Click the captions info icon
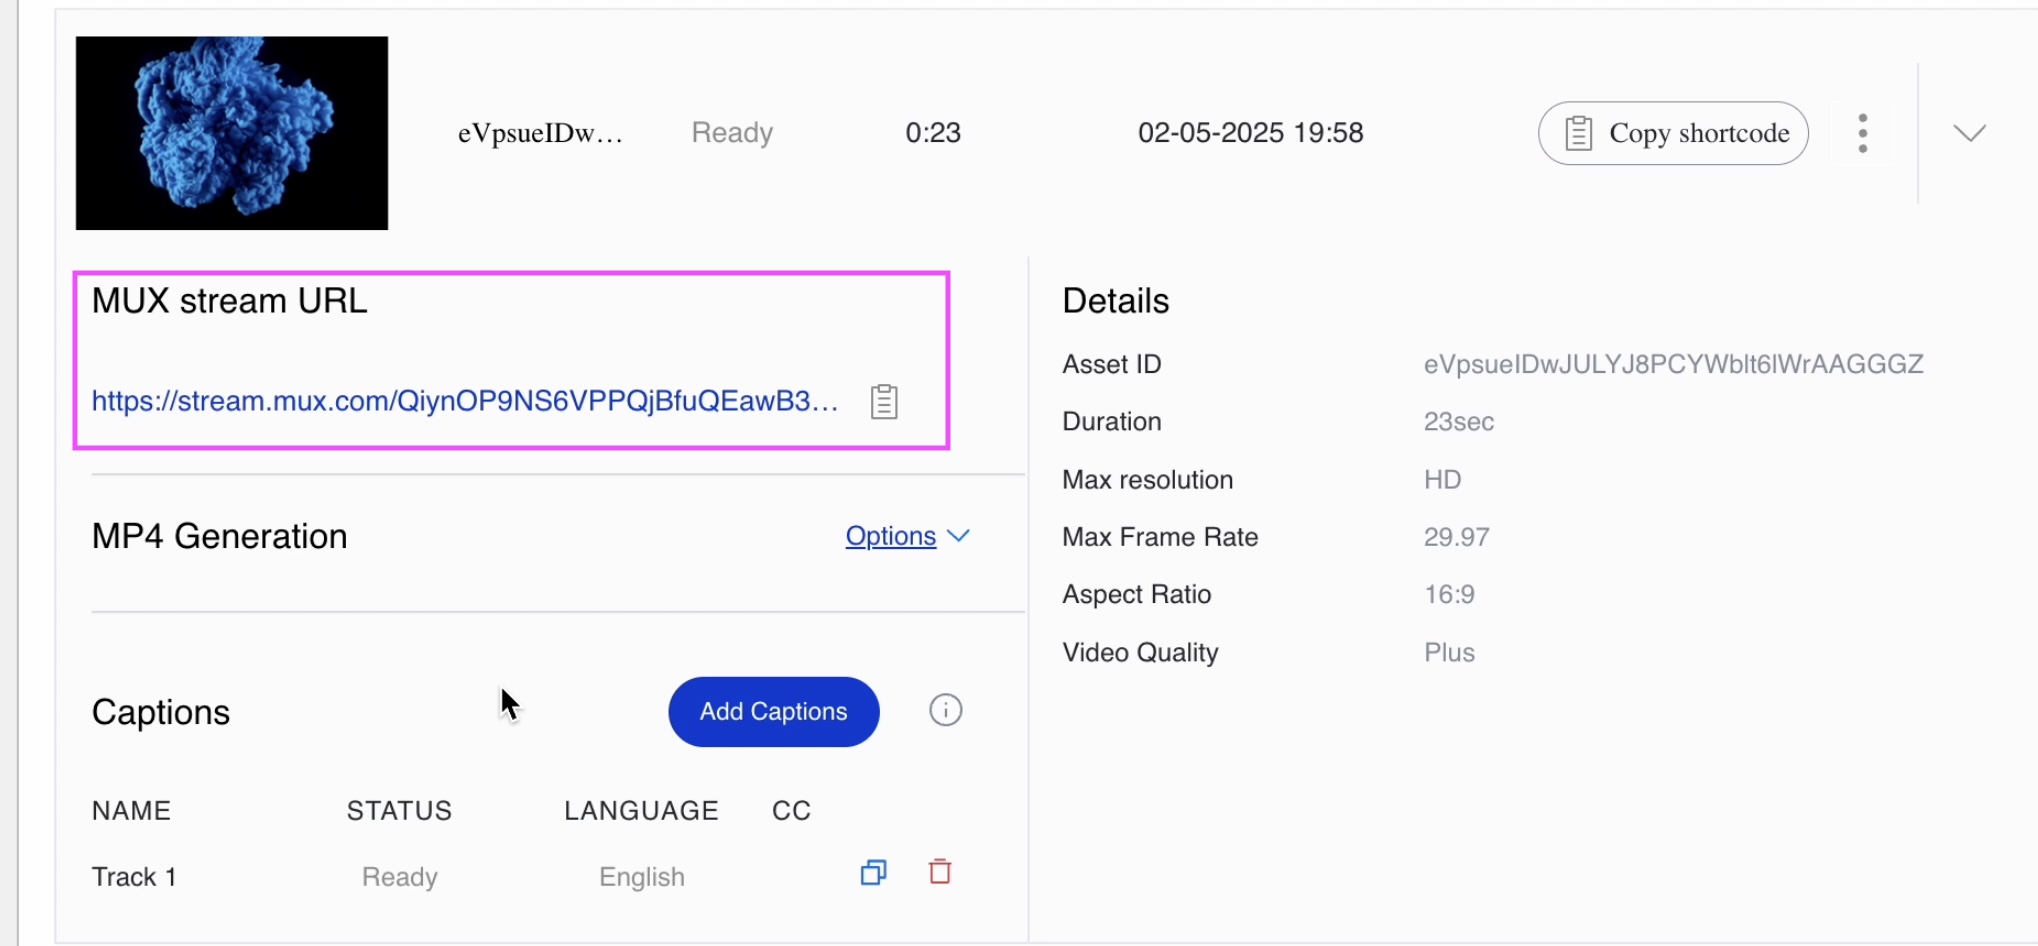Viewport: 2038px width, 946px height. (x=945, y=710)
